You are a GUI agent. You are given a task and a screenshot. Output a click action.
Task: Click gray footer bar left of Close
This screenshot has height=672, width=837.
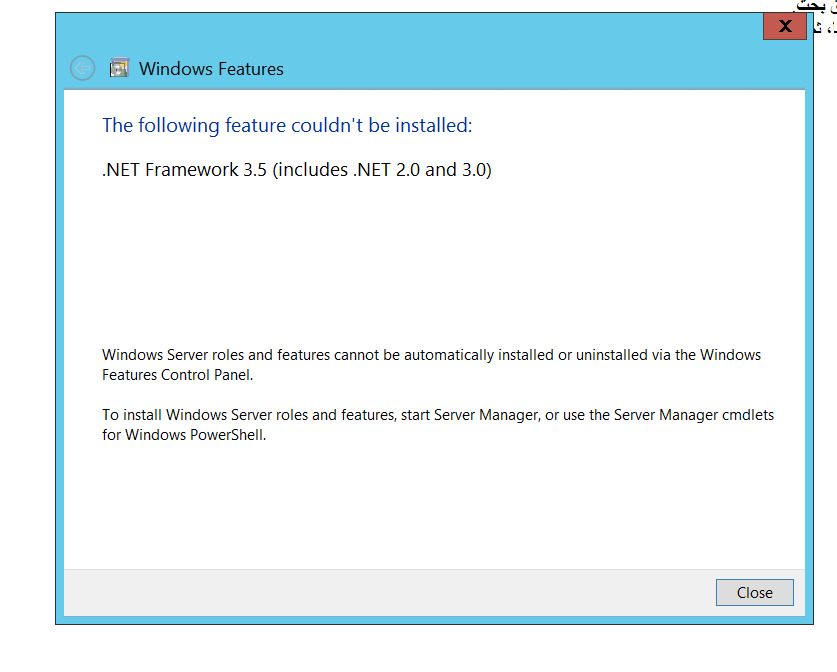point(380,592)
